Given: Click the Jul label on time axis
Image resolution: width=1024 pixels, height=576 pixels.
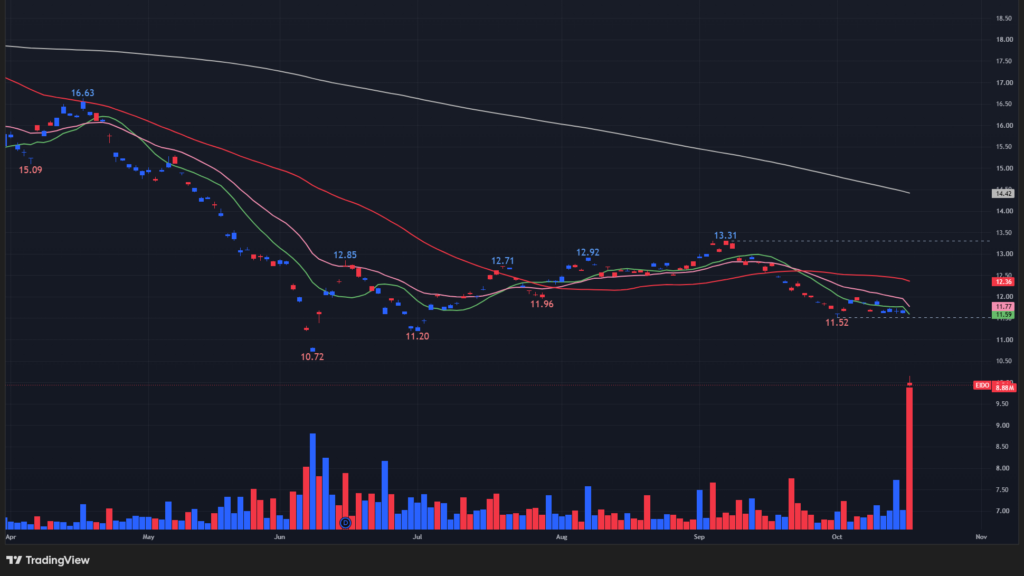Looking at the screenshot, I should click(417, 537).
